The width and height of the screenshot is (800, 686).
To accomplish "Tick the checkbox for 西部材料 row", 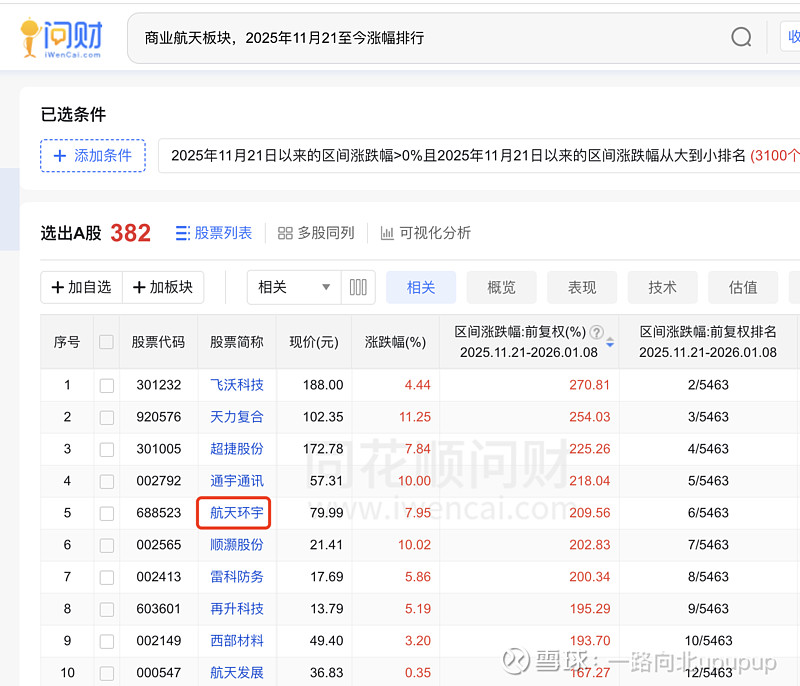I will coord(107,641).
